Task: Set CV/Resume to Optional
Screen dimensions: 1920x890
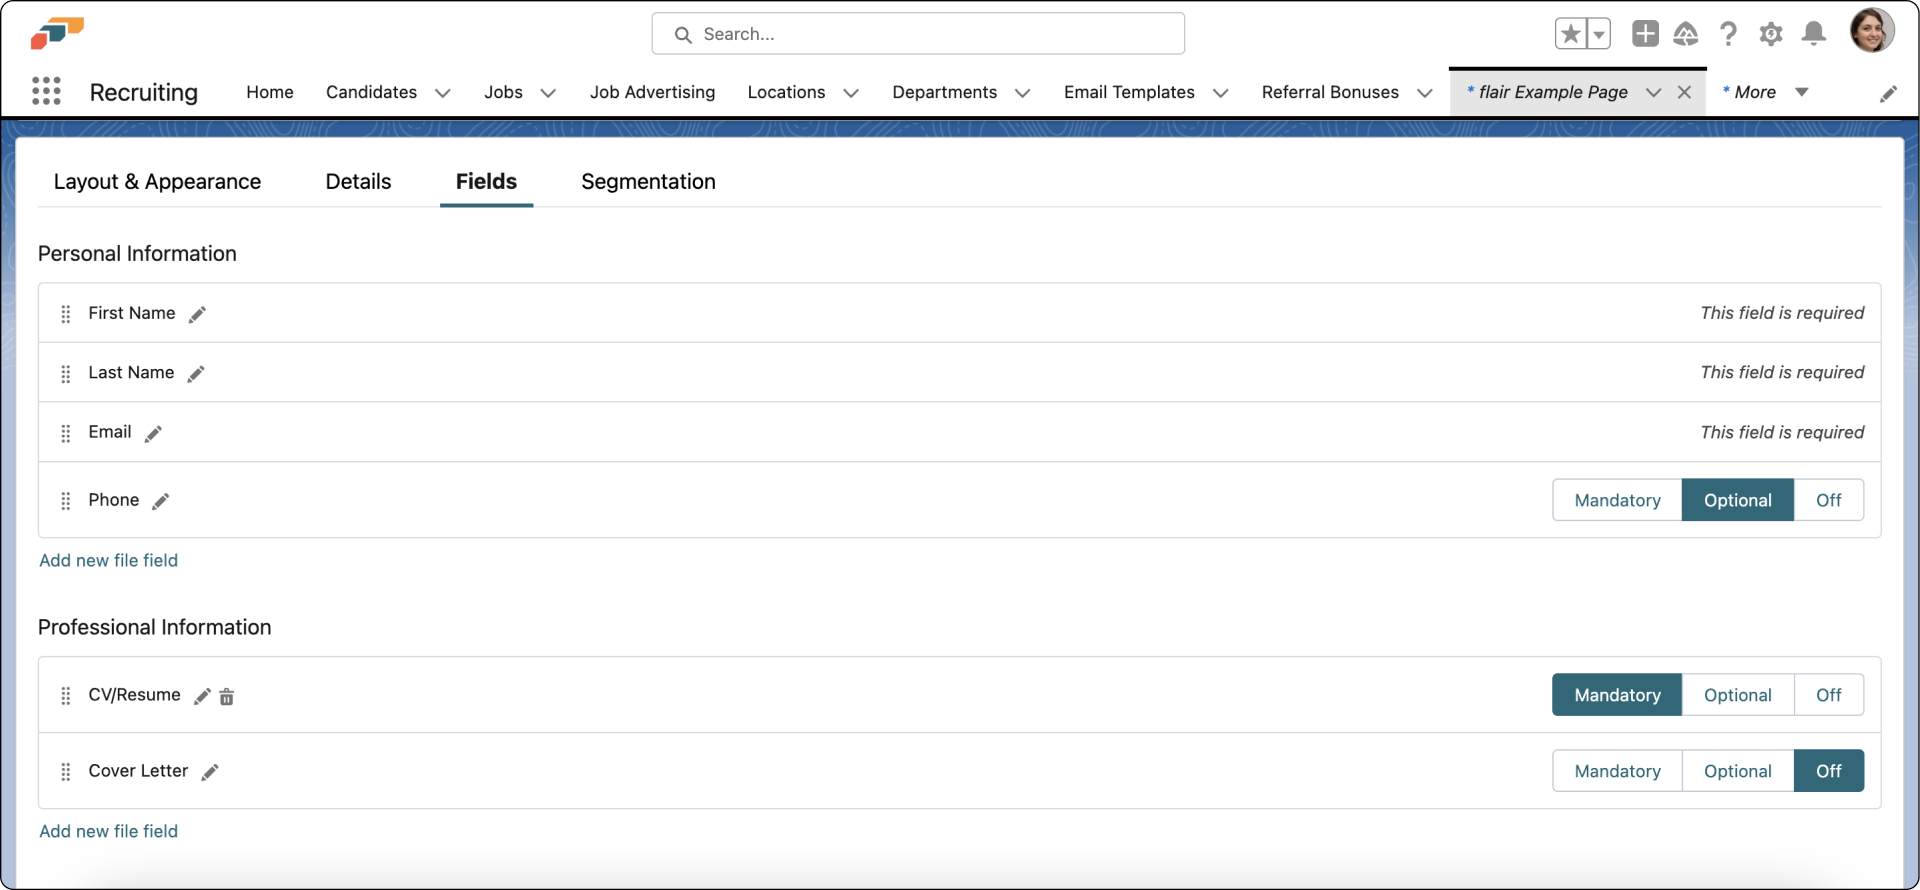Action: [x=1738, y=695]
